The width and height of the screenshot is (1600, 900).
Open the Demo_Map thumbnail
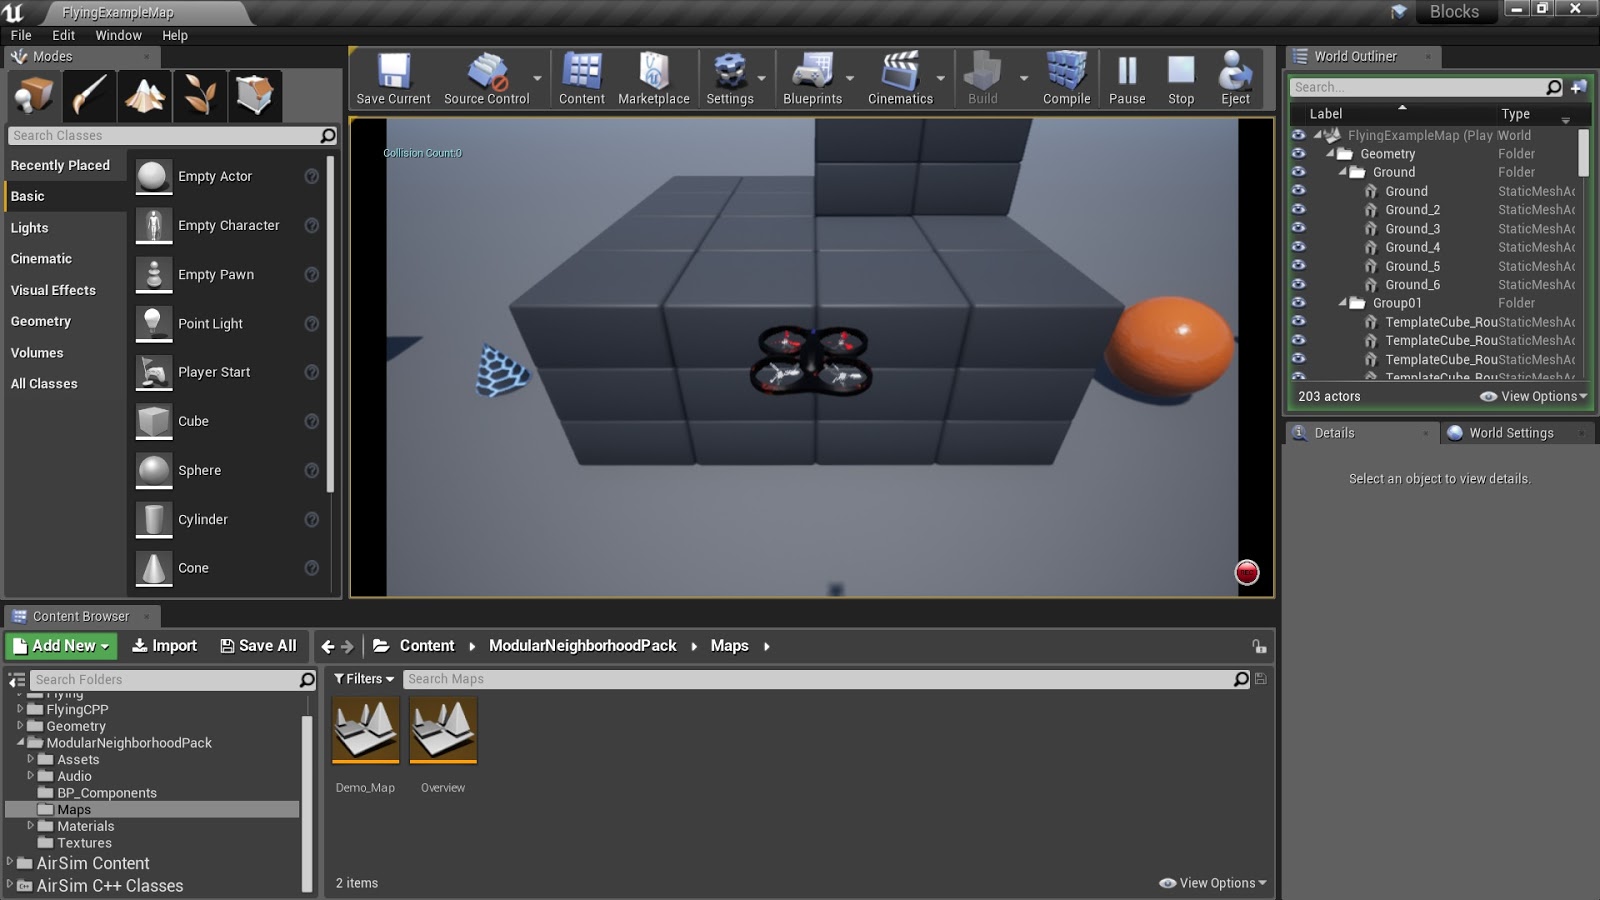pyautogui.click(x=365, y=730)
